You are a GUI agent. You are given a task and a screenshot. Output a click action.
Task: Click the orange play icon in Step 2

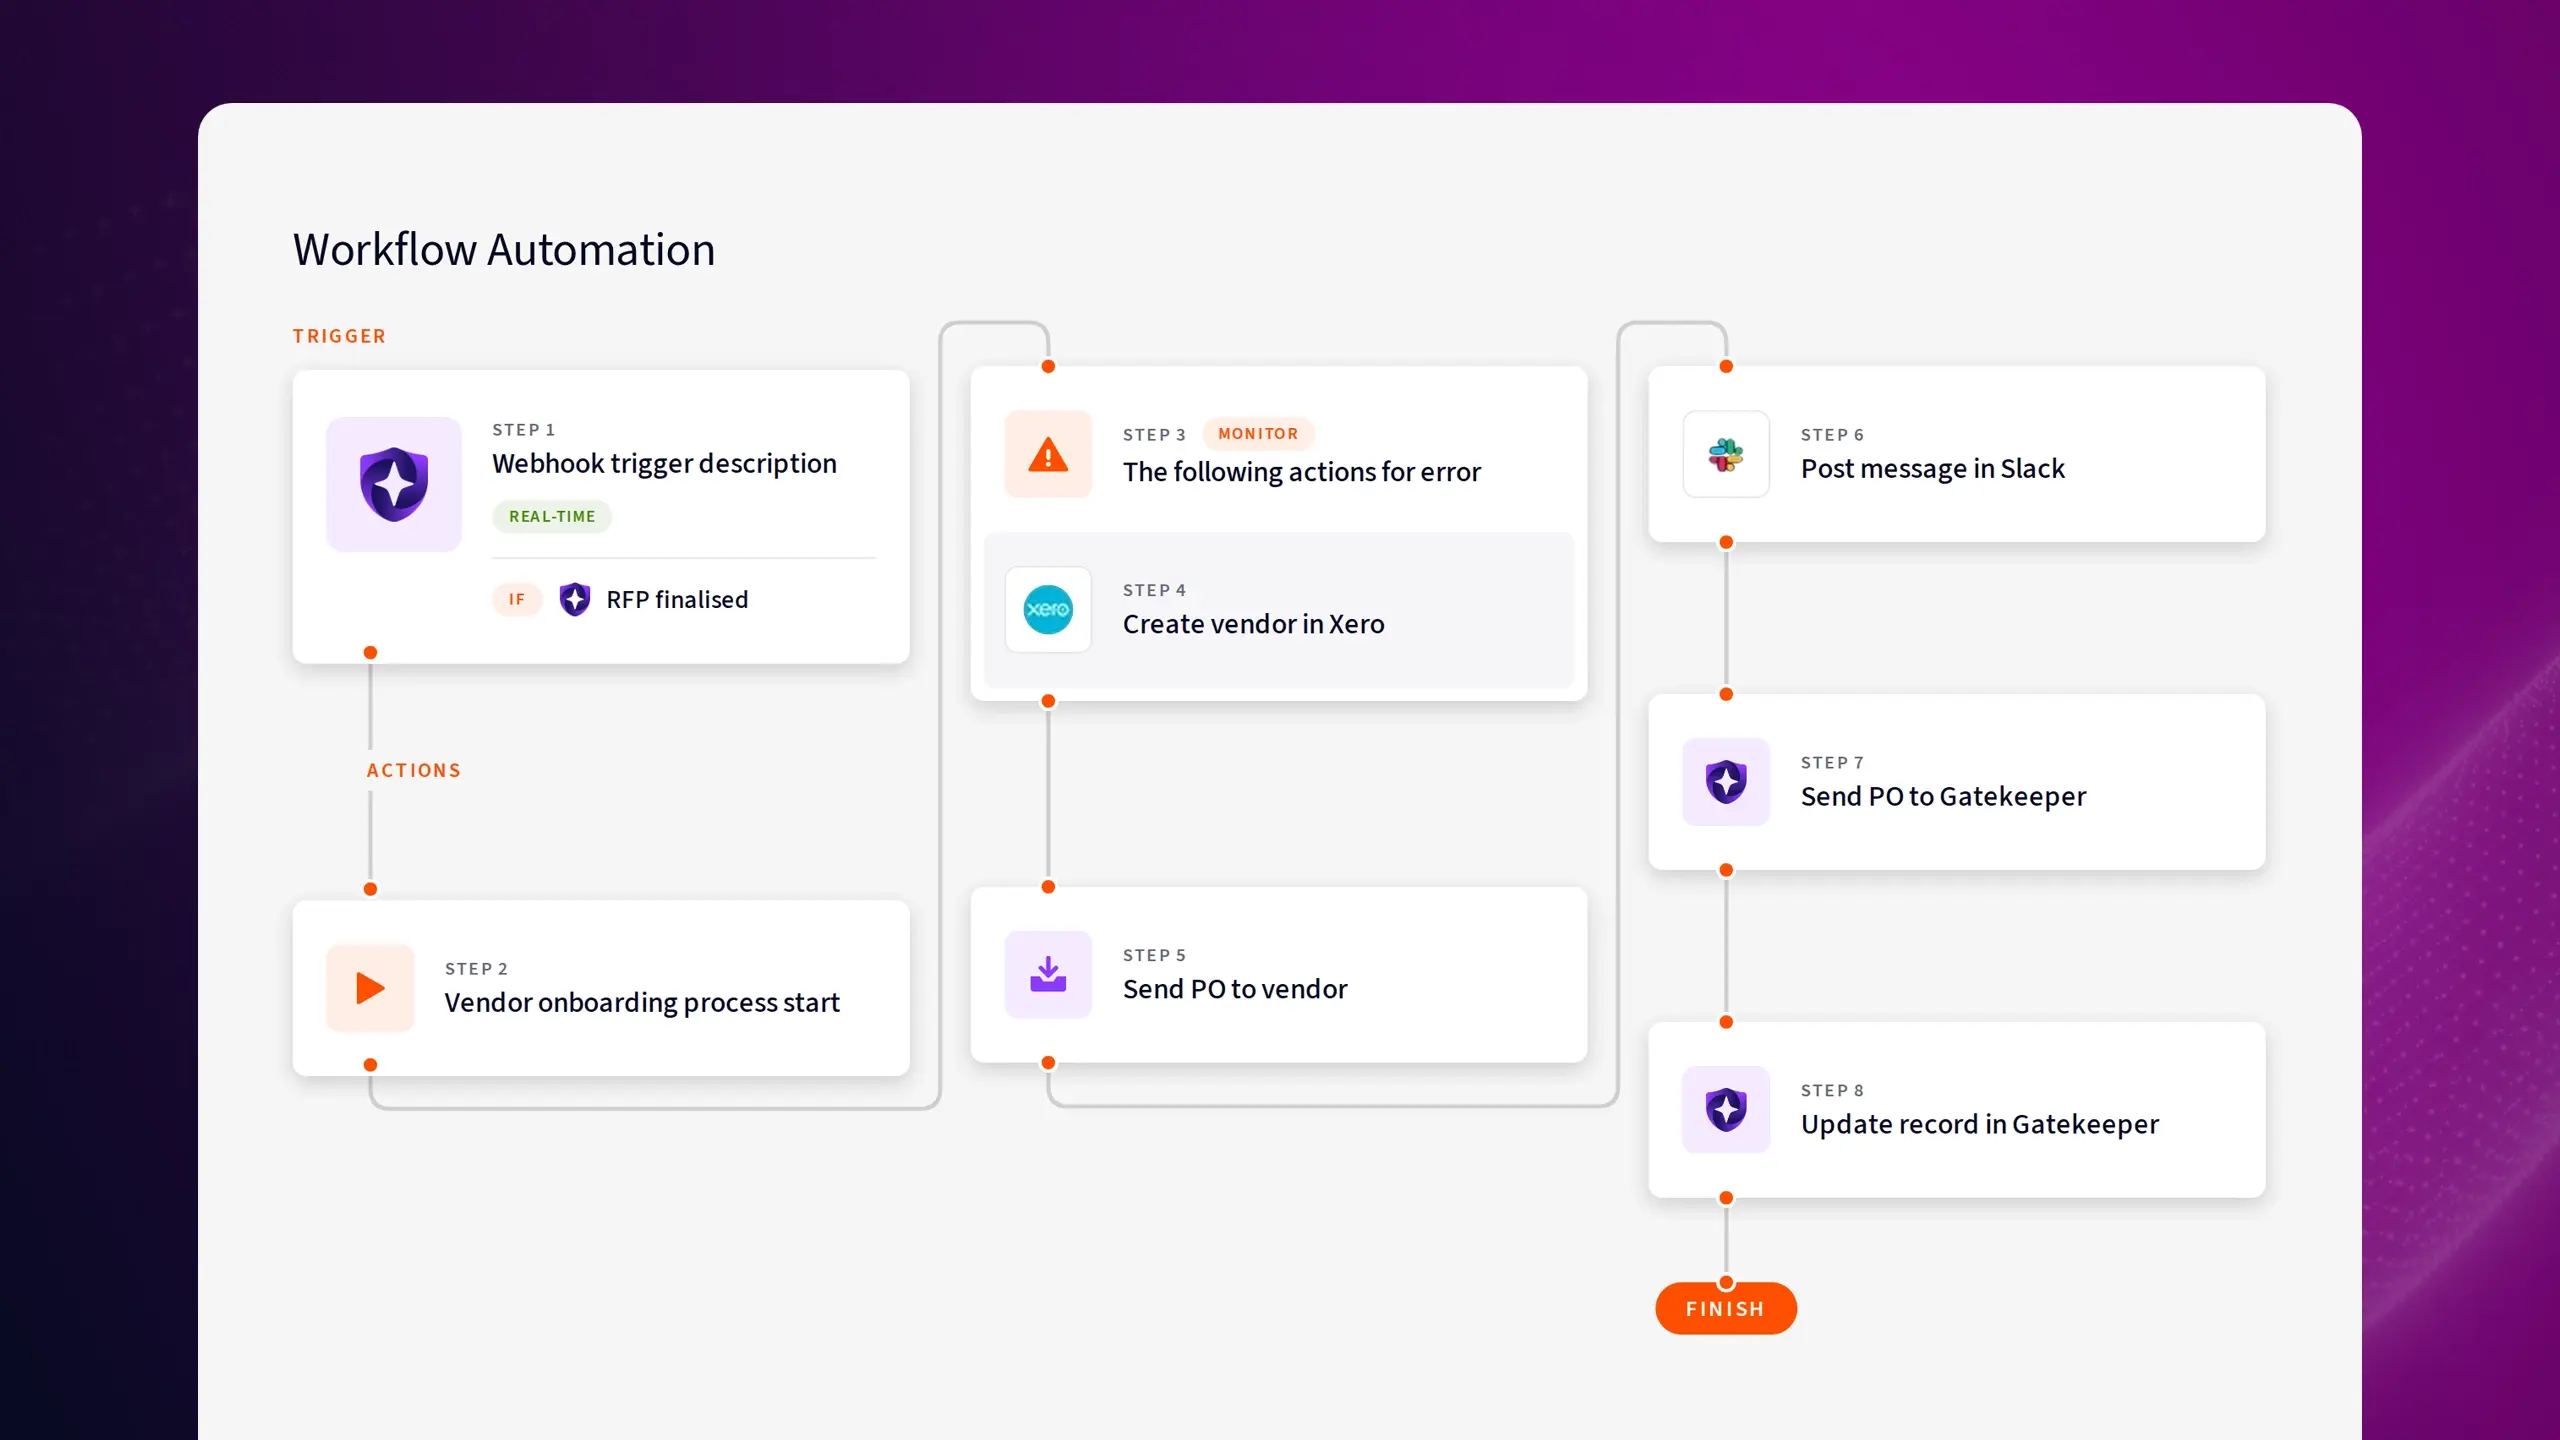370,988
